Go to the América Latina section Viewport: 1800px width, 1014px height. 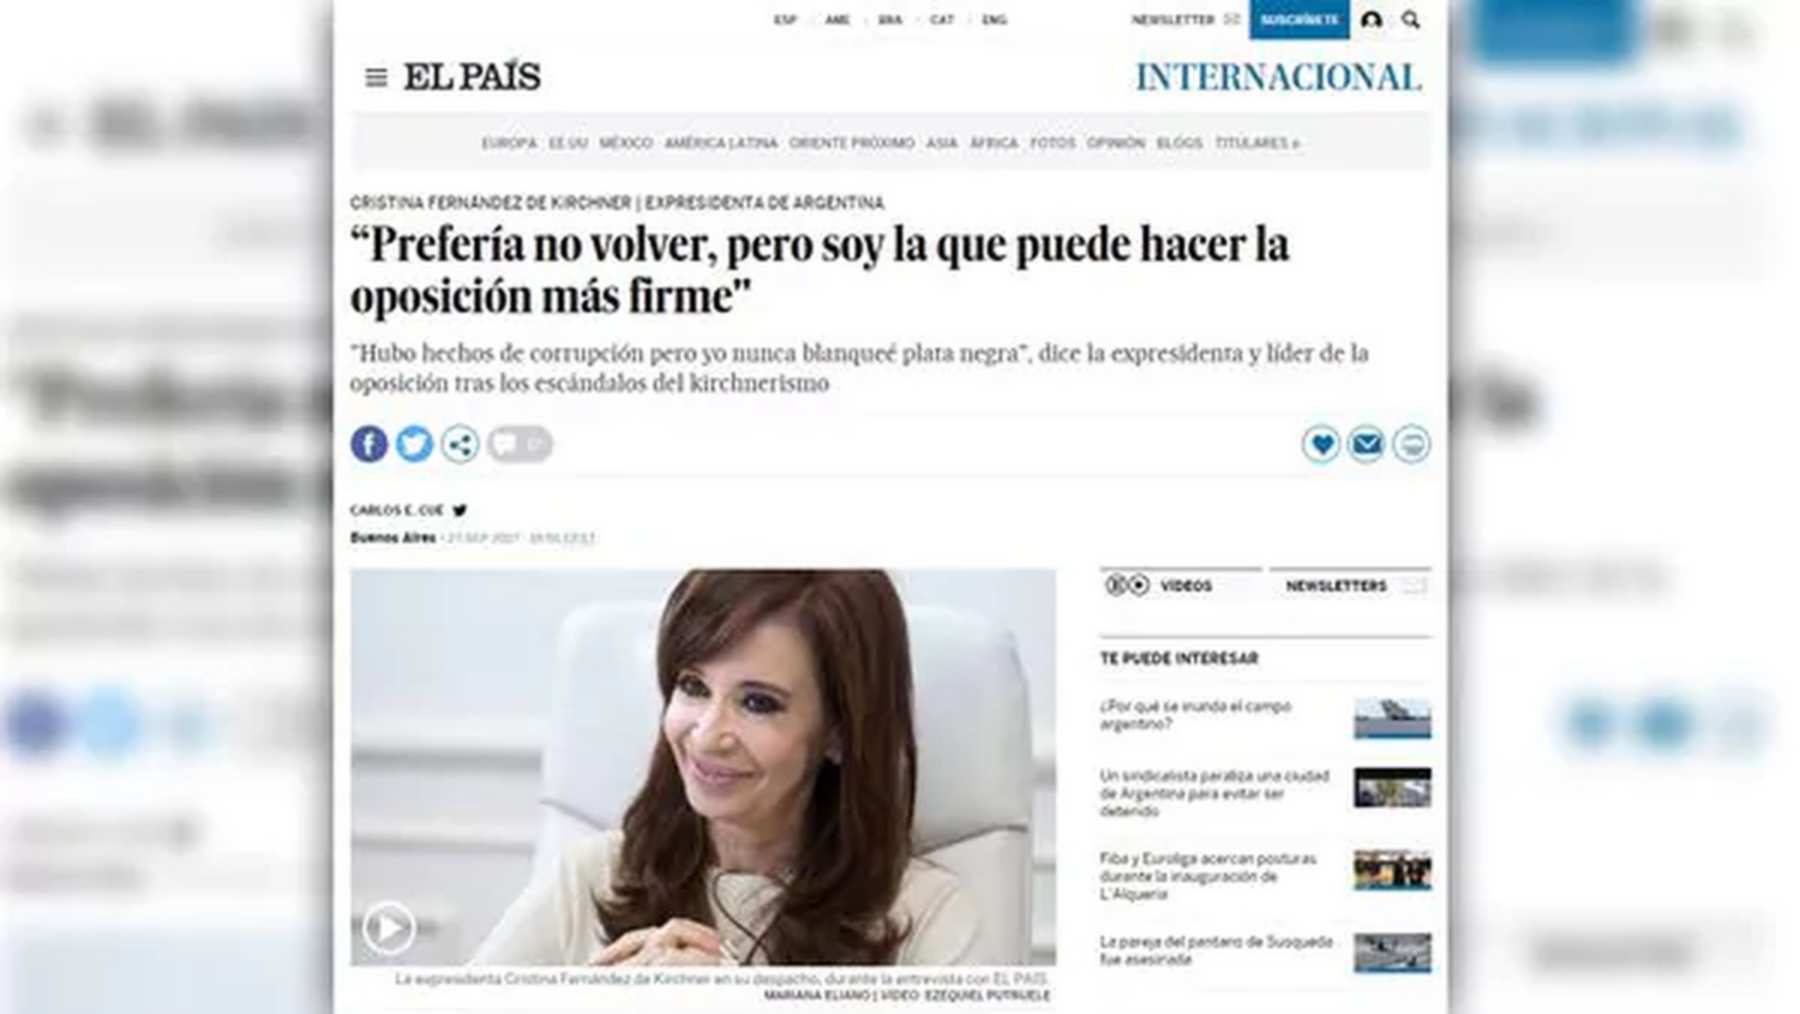pyautogui.click(x=721, y=143)
